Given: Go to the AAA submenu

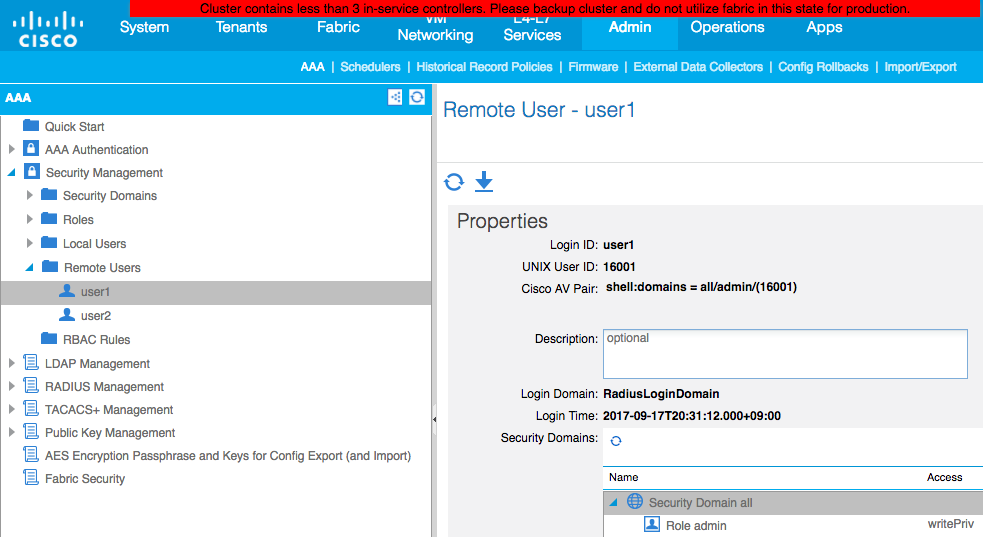Looking at the screenshot, I should point(312,67).
